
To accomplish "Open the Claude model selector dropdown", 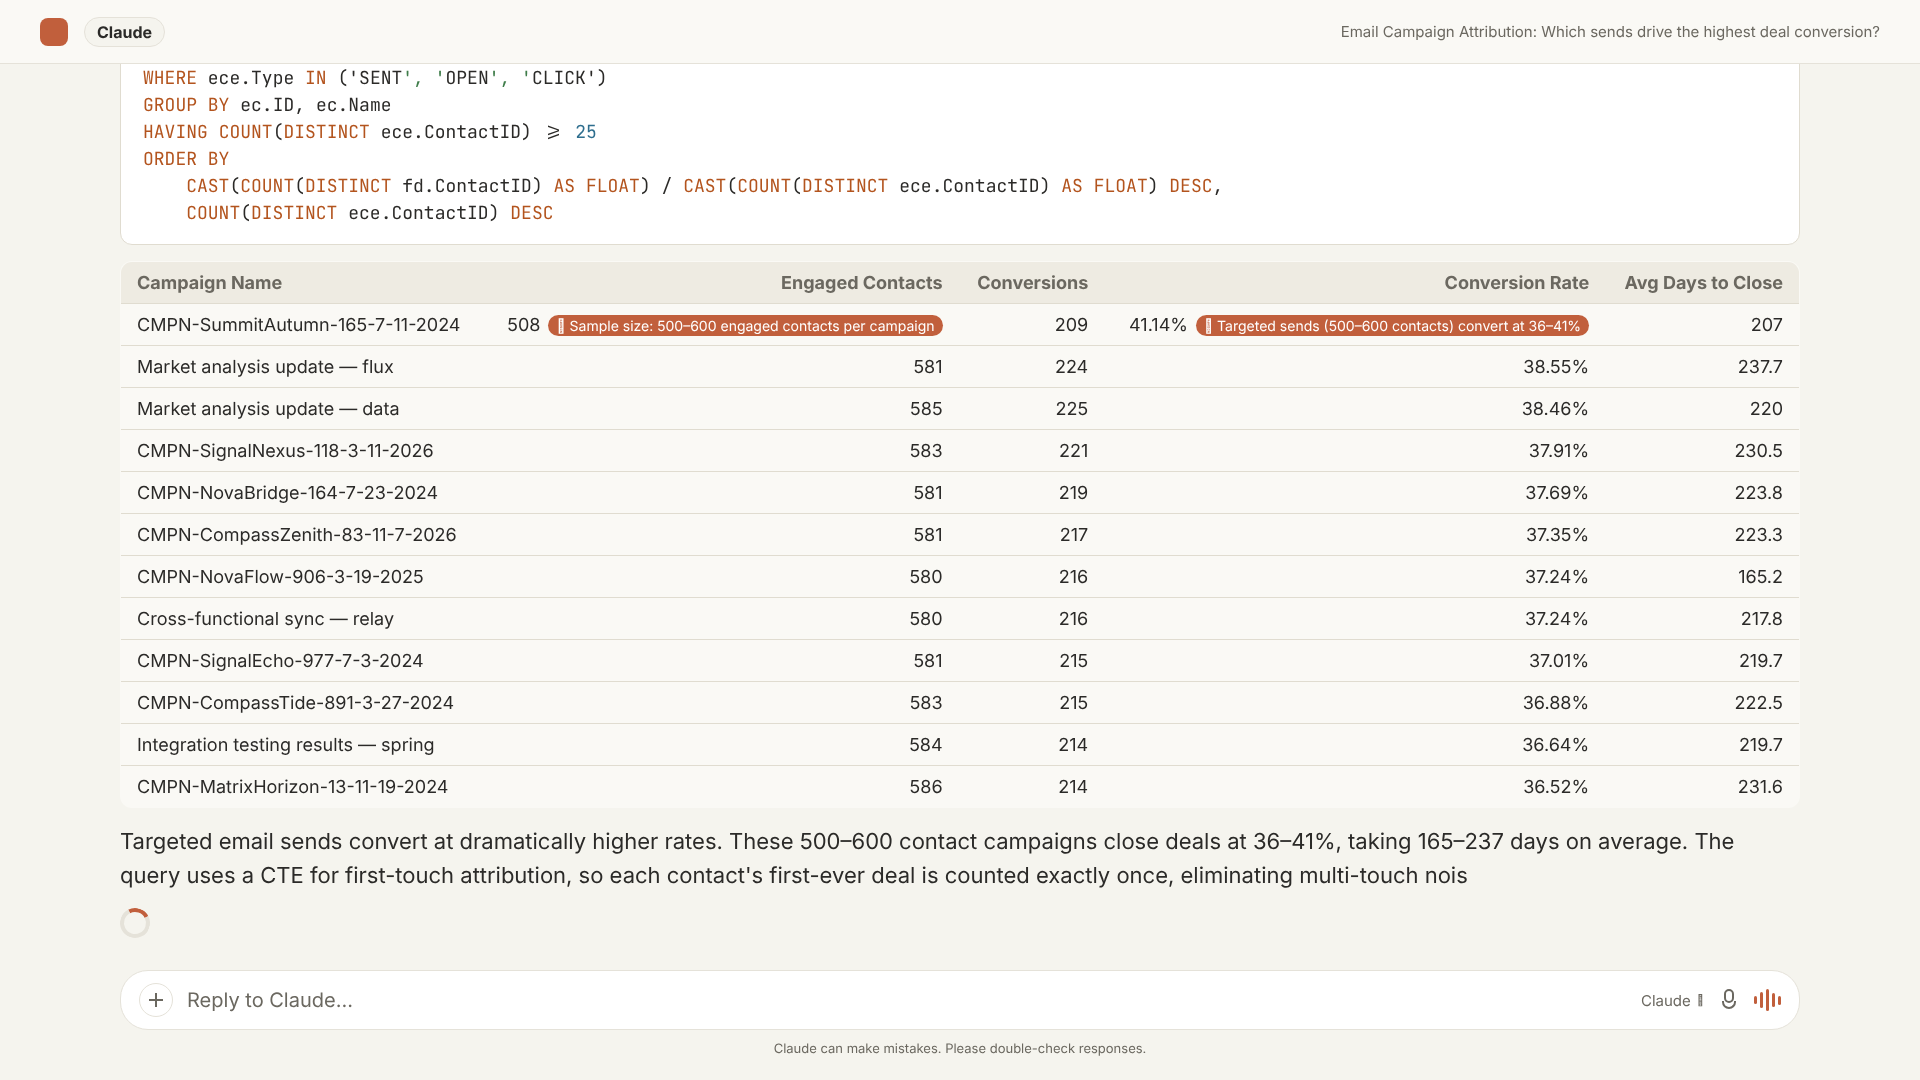I will point(1672,1000).
